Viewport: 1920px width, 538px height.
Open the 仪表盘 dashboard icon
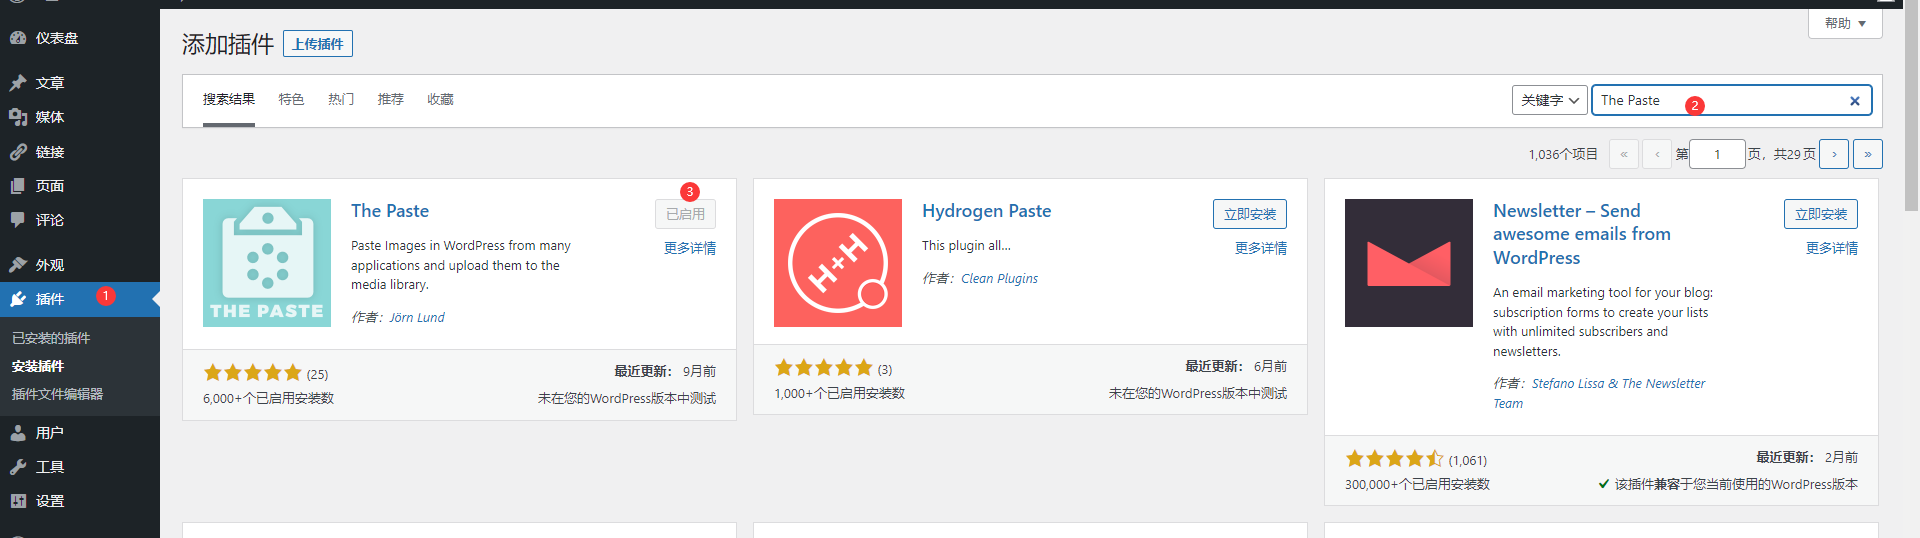[18, 38]
